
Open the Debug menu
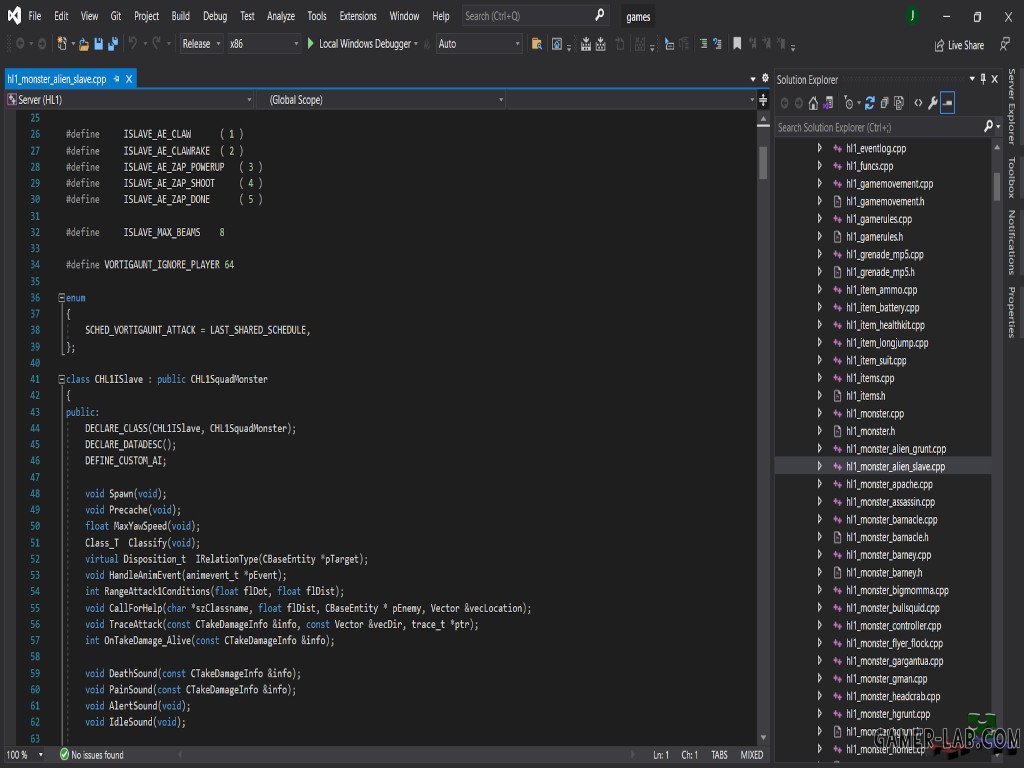[x=215, y=16]
